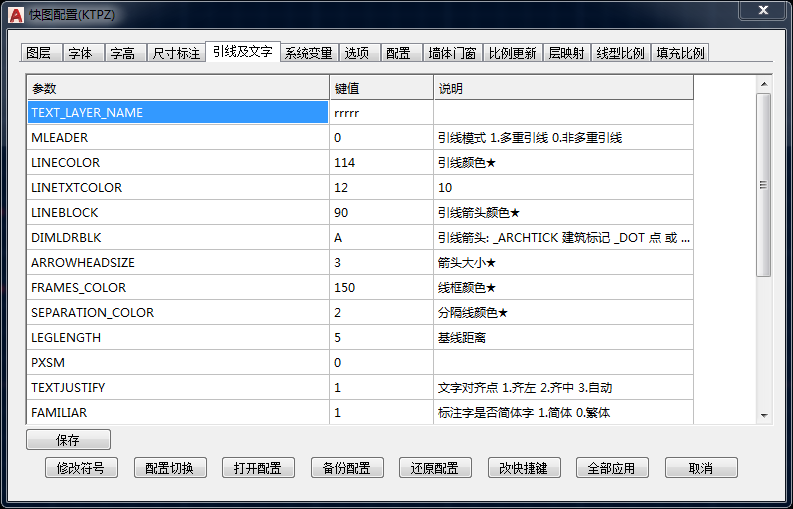Click the AutoCAD logo icon in title bar
Viewport: 793px width, 509px height.
pyautogui.click(x=16, y=14)
